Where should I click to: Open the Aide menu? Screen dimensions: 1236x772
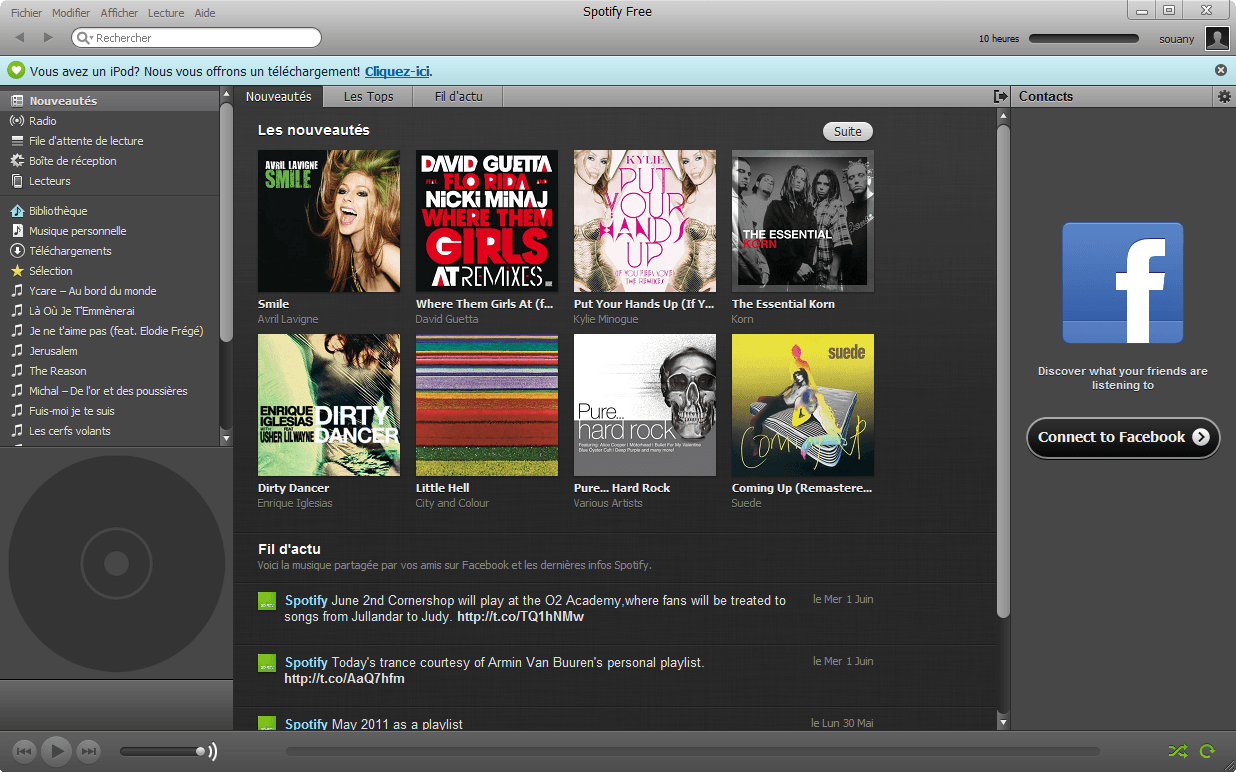(205, 13)
